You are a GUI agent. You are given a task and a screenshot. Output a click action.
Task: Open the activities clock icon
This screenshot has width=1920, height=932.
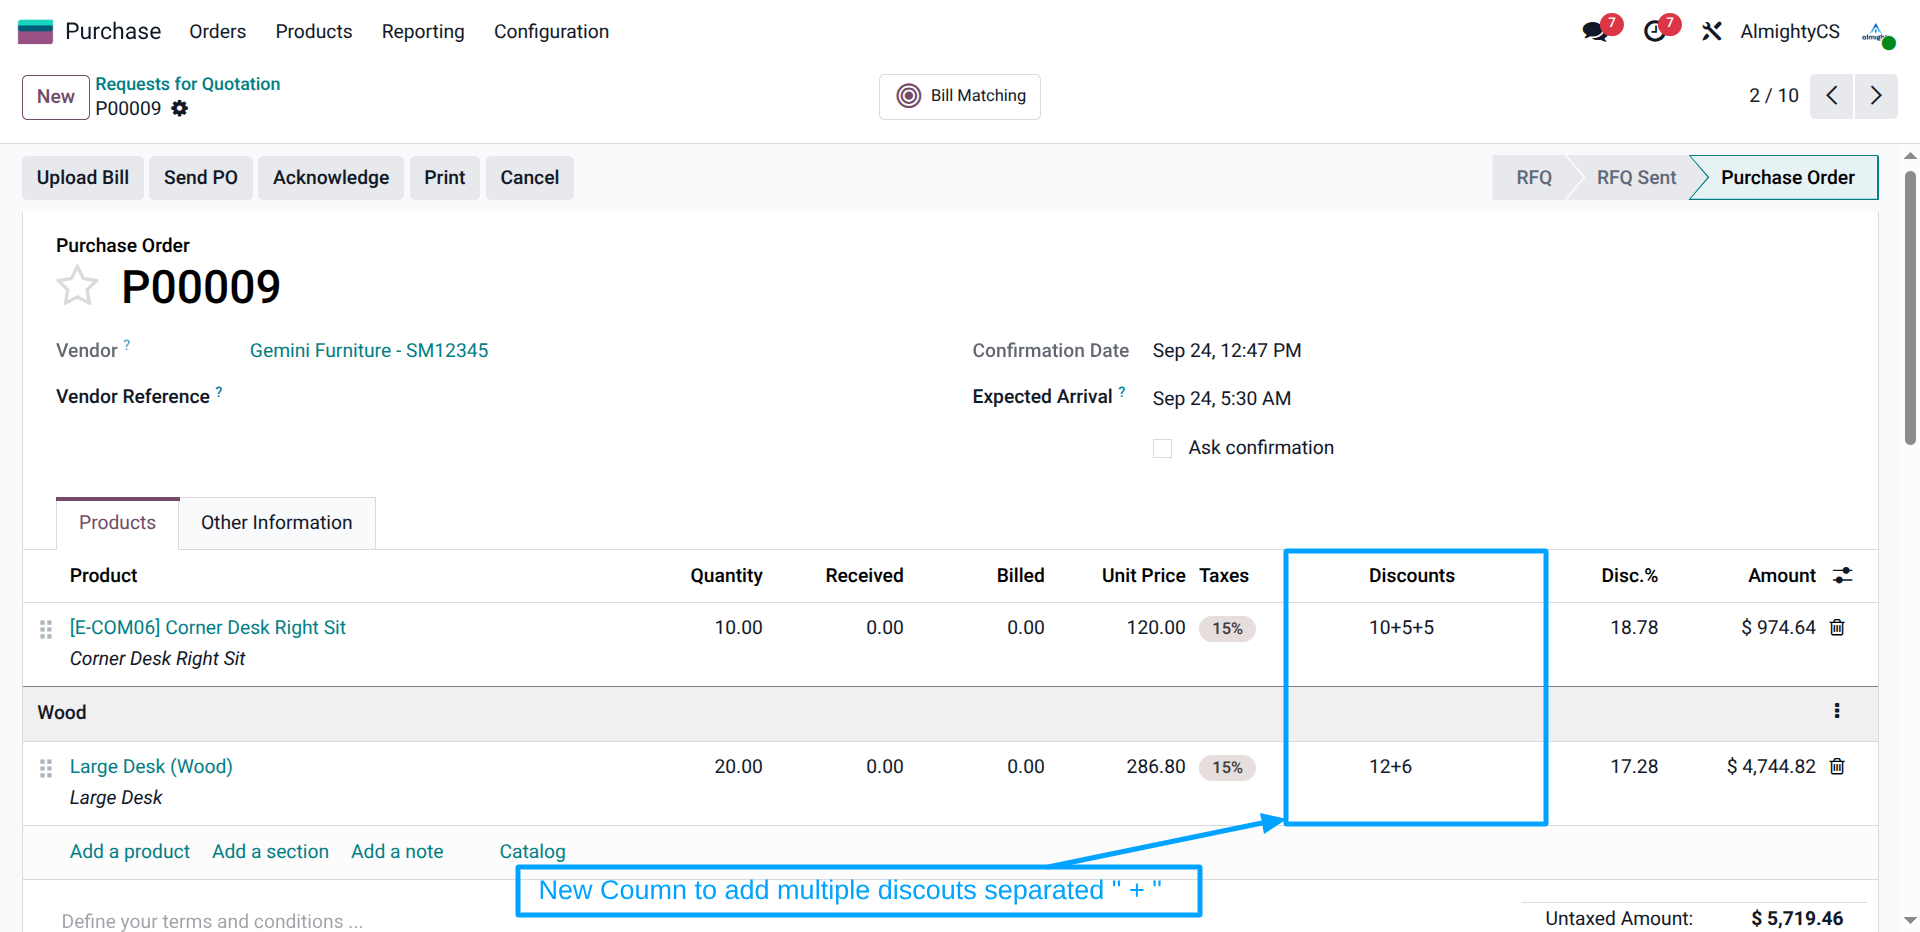point(1655,32)
